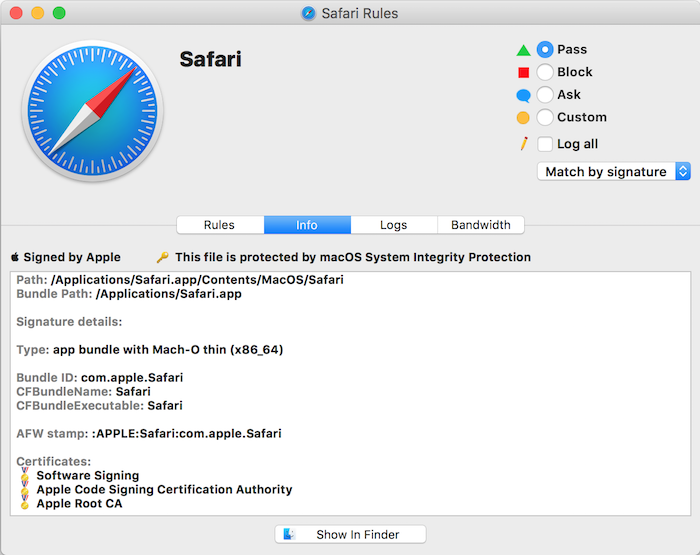Click the Apple logo next to Signed by Apple
The height and width of the screenshot is (555, 700).
(x=15, y=257)
